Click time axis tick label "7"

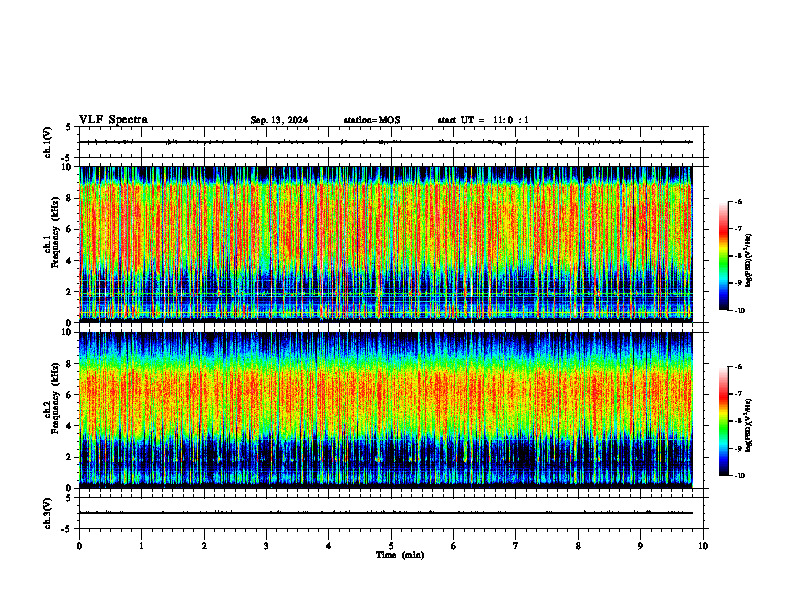[516, 546]
